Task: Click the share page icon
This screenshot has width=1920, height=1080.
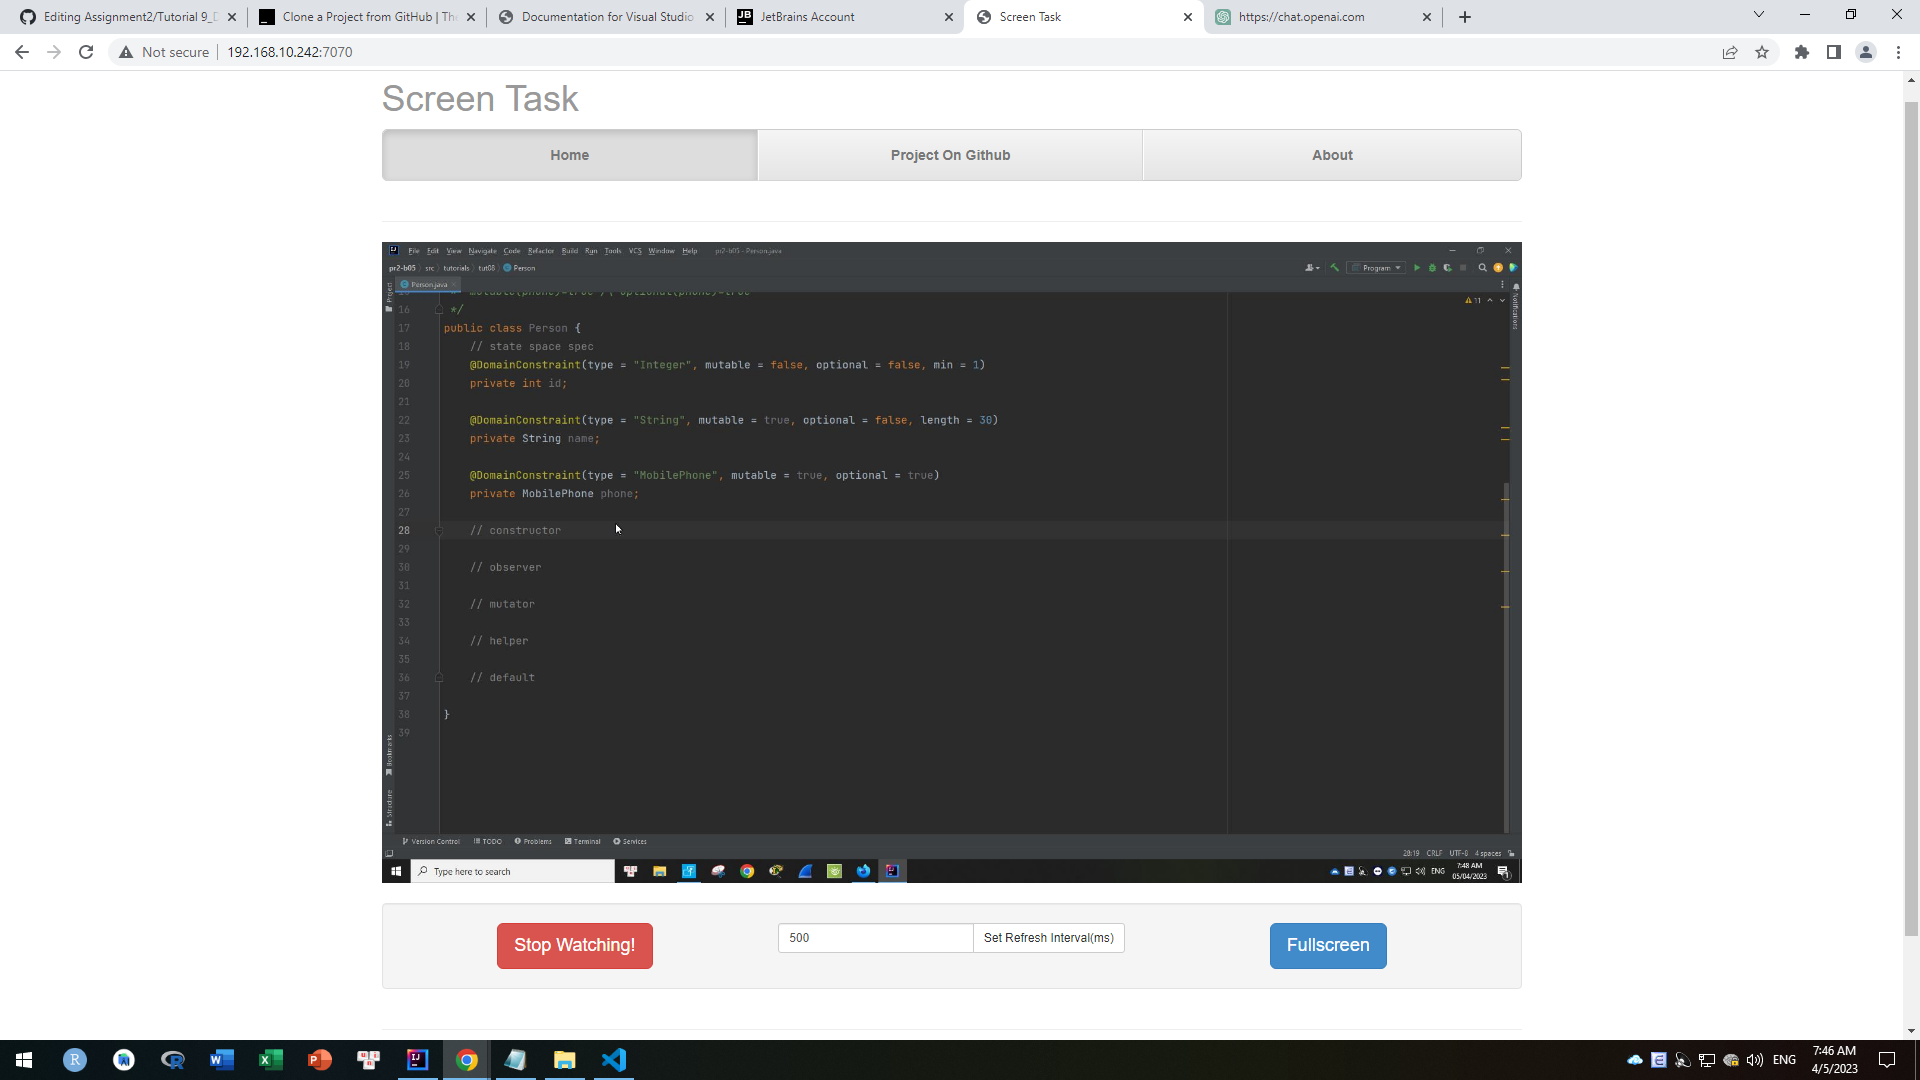Action: coord(1730,52)
